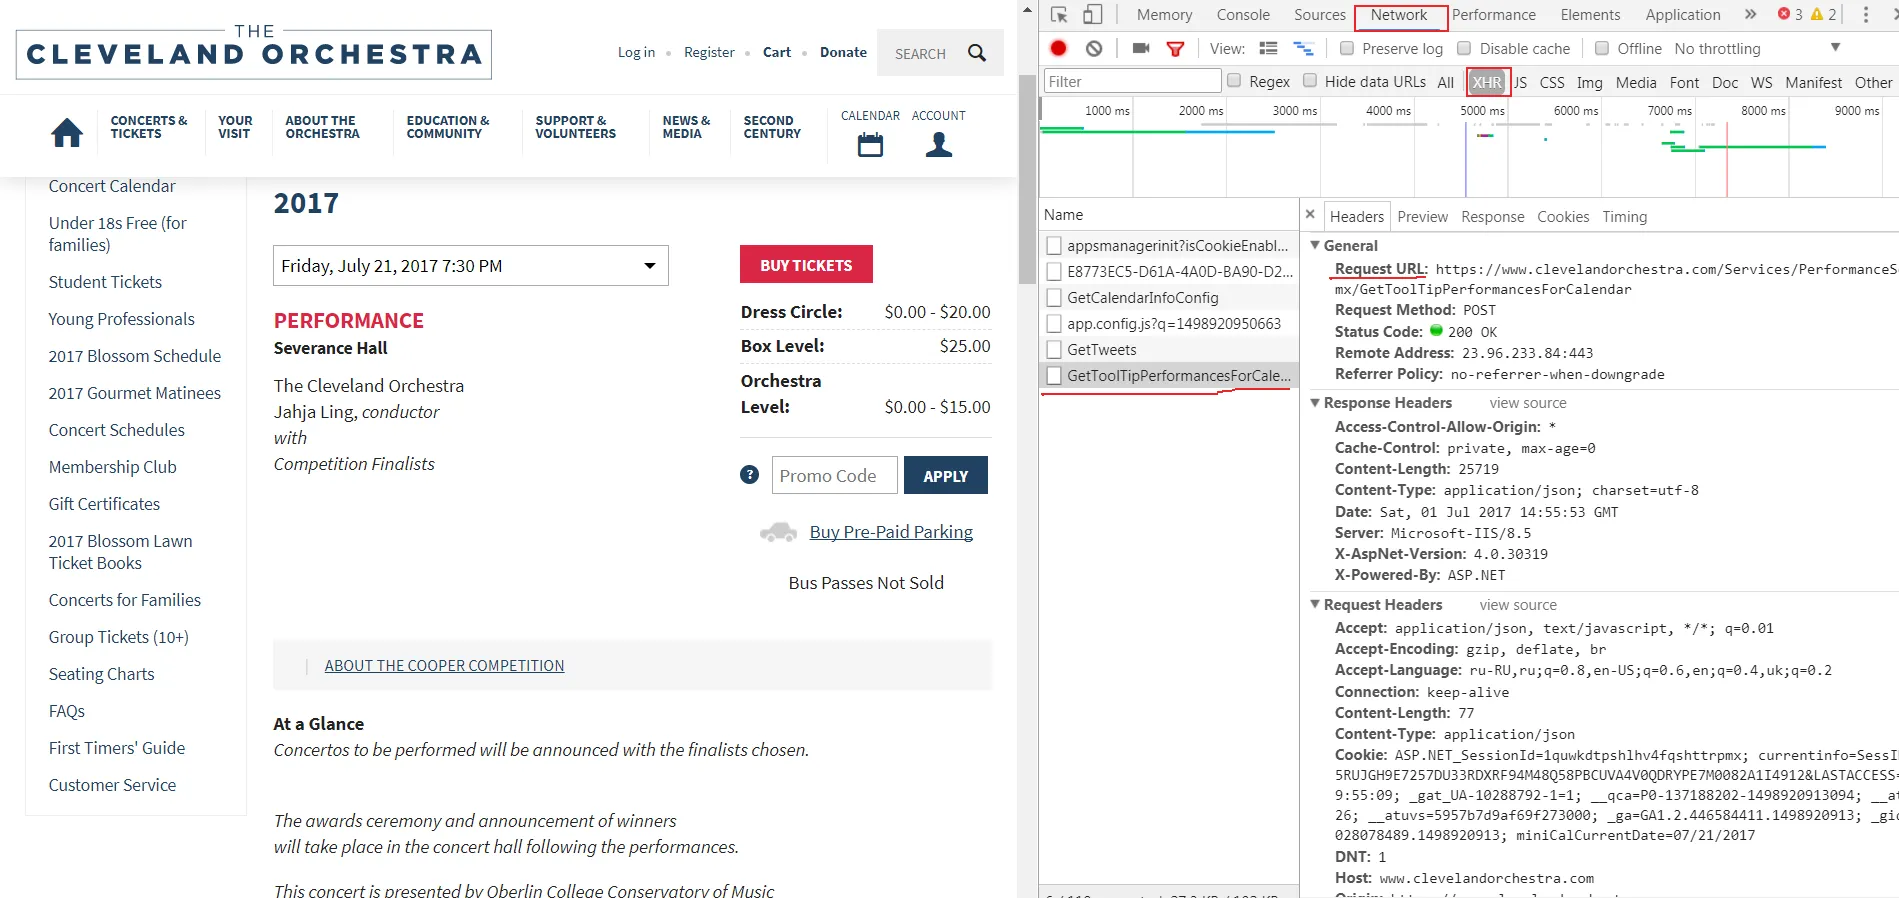Switch to the Preview tab of the request

1422,217
